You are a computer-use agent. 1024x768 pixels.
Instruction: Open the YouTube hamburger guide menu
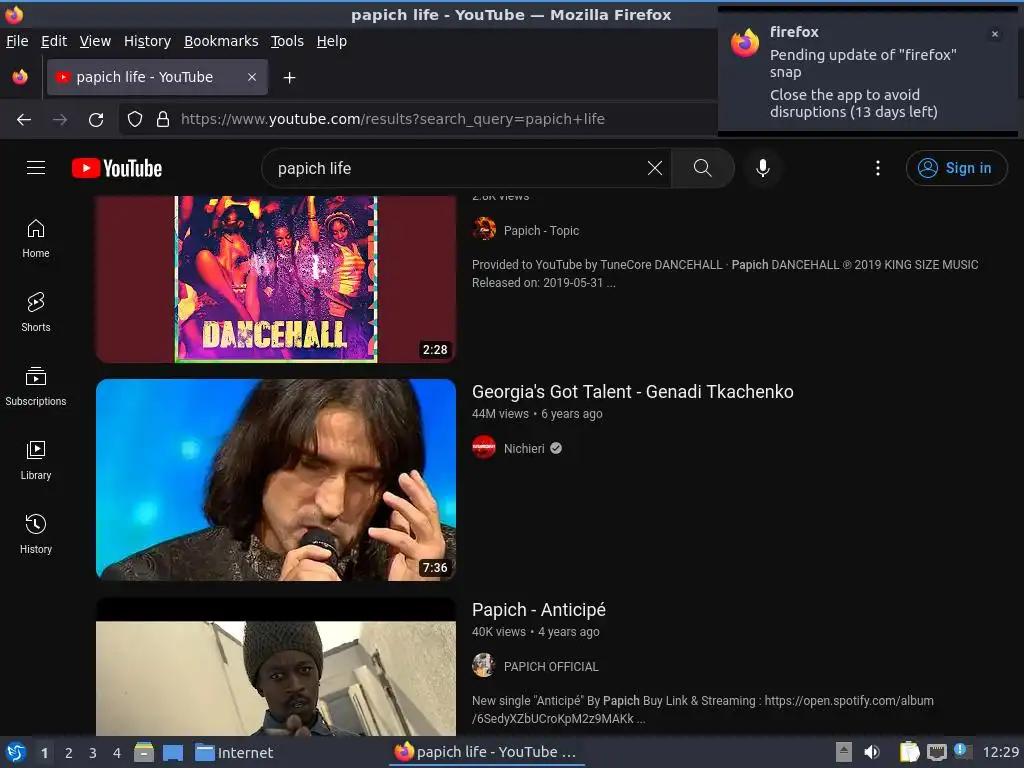coord(36,168)
